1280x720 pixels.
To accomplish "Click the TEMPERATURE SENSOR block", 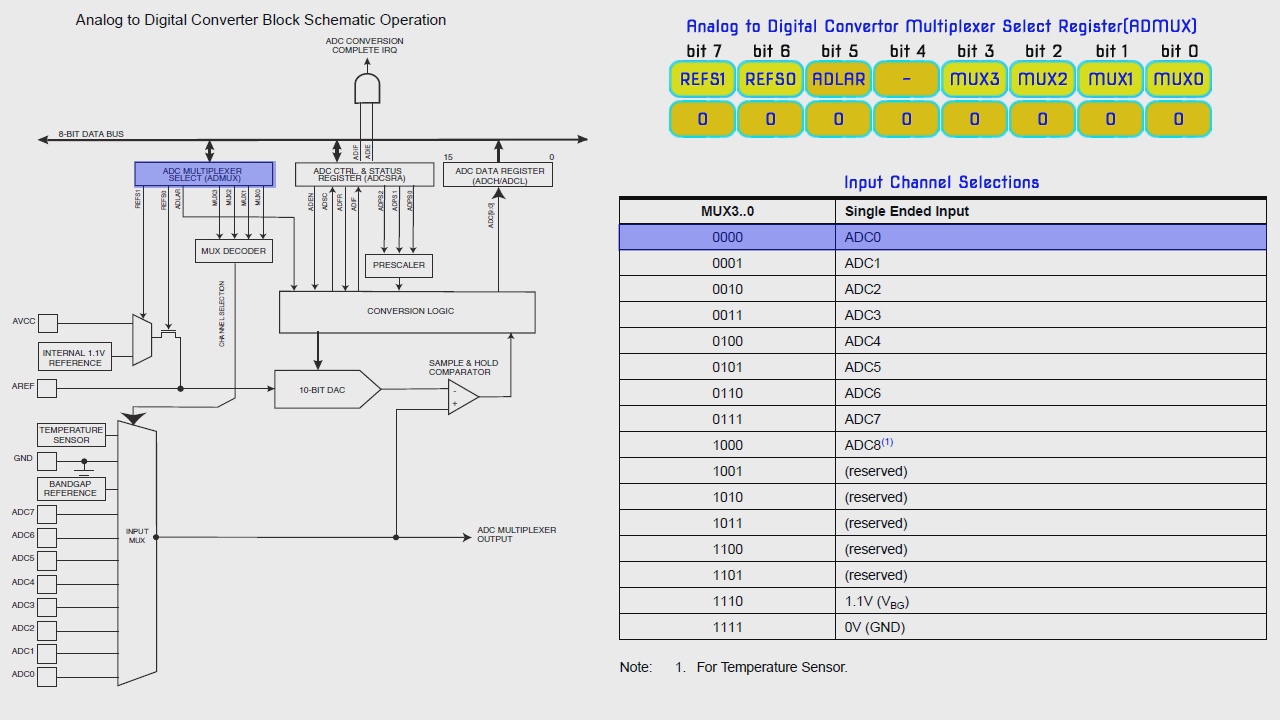I will [x=71, y=435].
